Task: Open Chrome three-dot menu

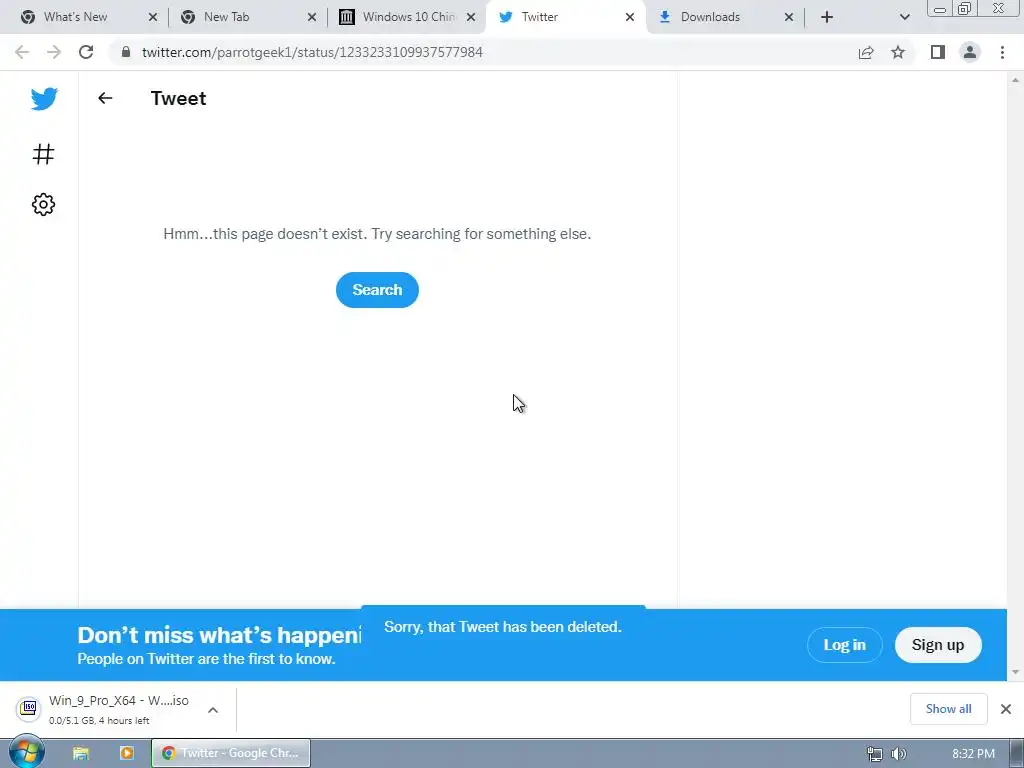Action: (1002, 52)
